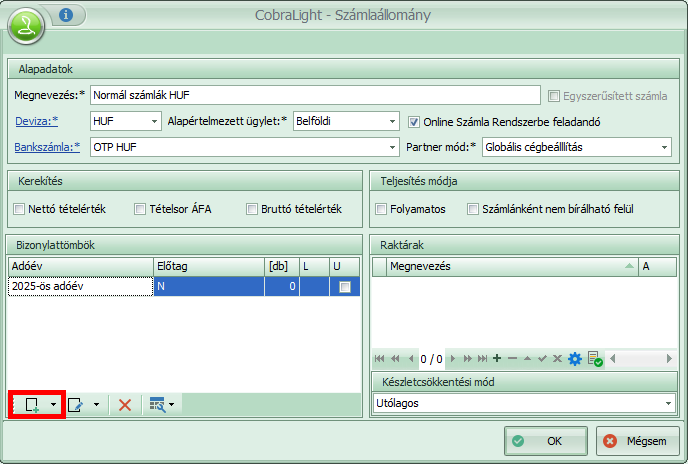688x464 pixels.
Task: Click the export icon with green check in Raktárak
Action: click(594, 358)
